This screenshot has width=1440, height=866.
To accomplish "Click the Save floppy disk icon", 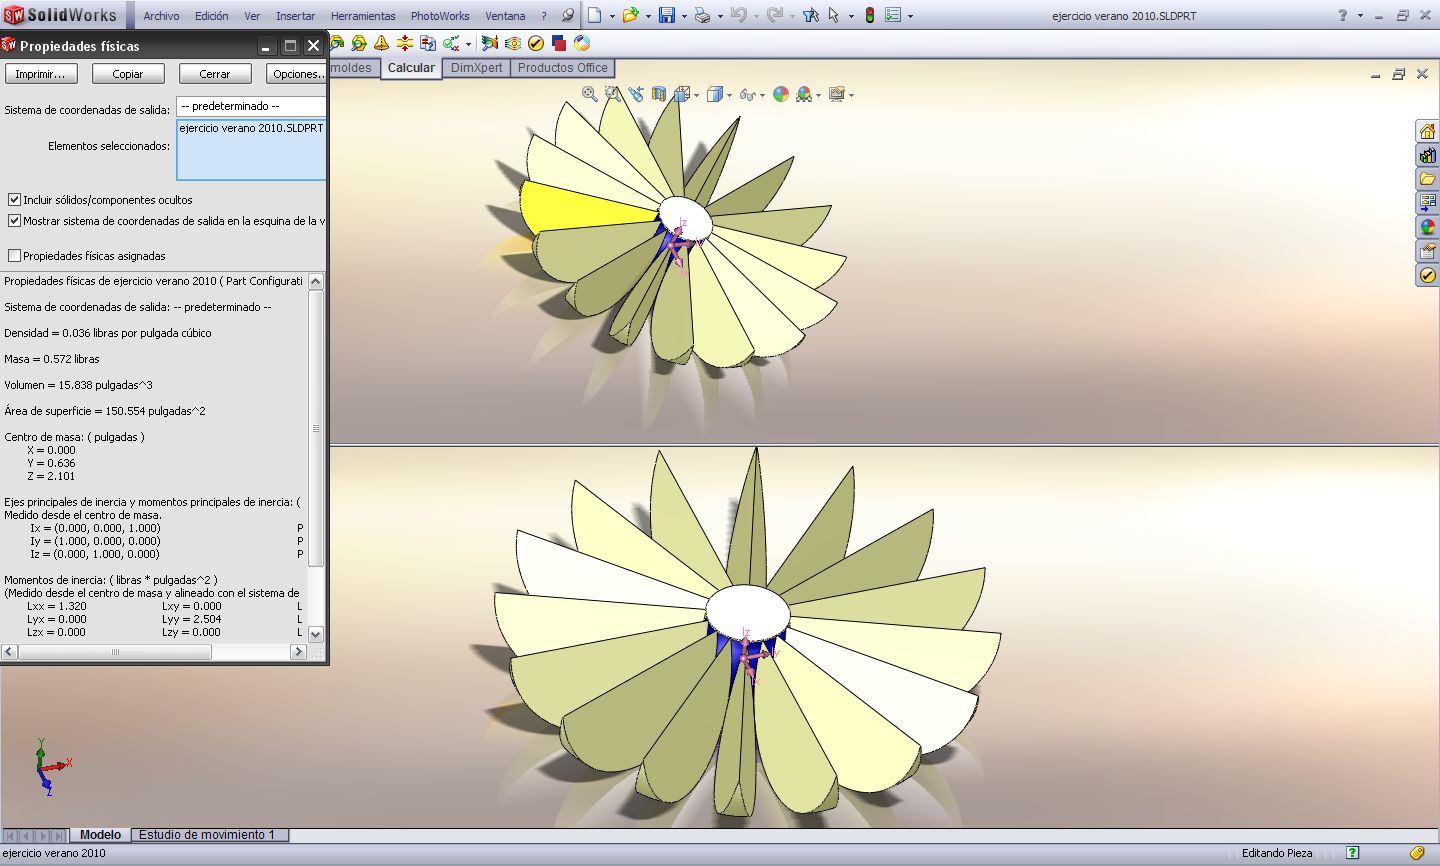I will coord(667,15).
